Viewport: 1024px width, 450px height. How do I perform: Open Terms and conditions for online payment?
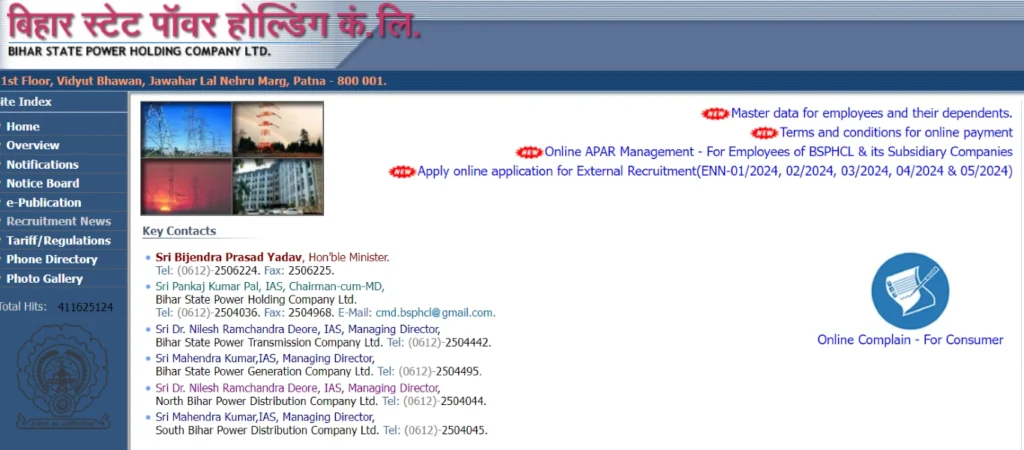point(896,133)
